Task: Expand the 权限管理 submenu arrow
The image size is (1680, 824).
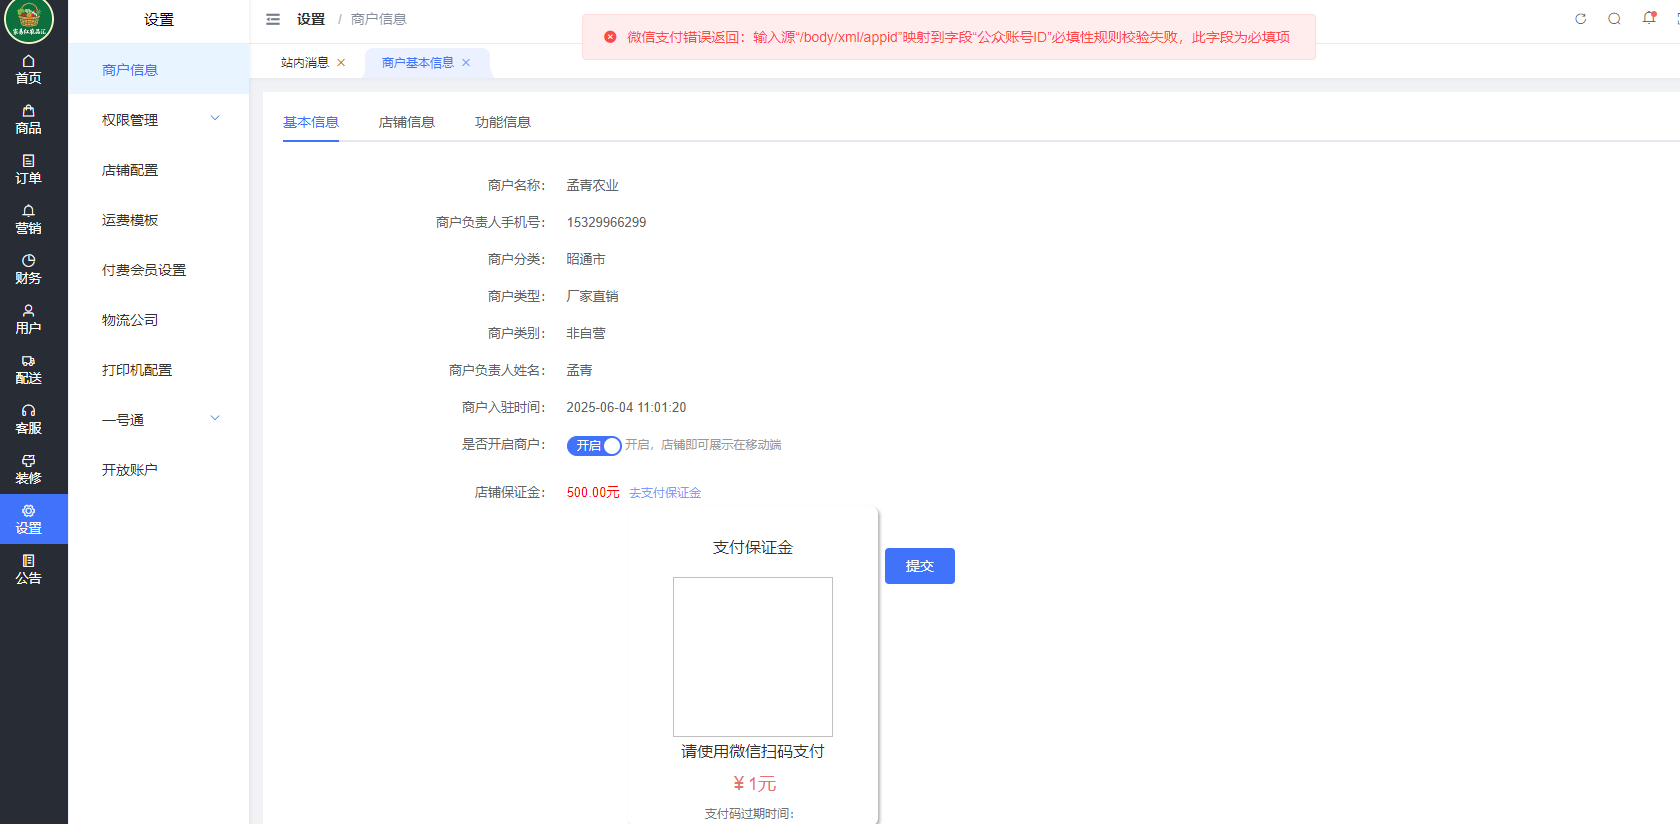Action: tap(215, 118)
